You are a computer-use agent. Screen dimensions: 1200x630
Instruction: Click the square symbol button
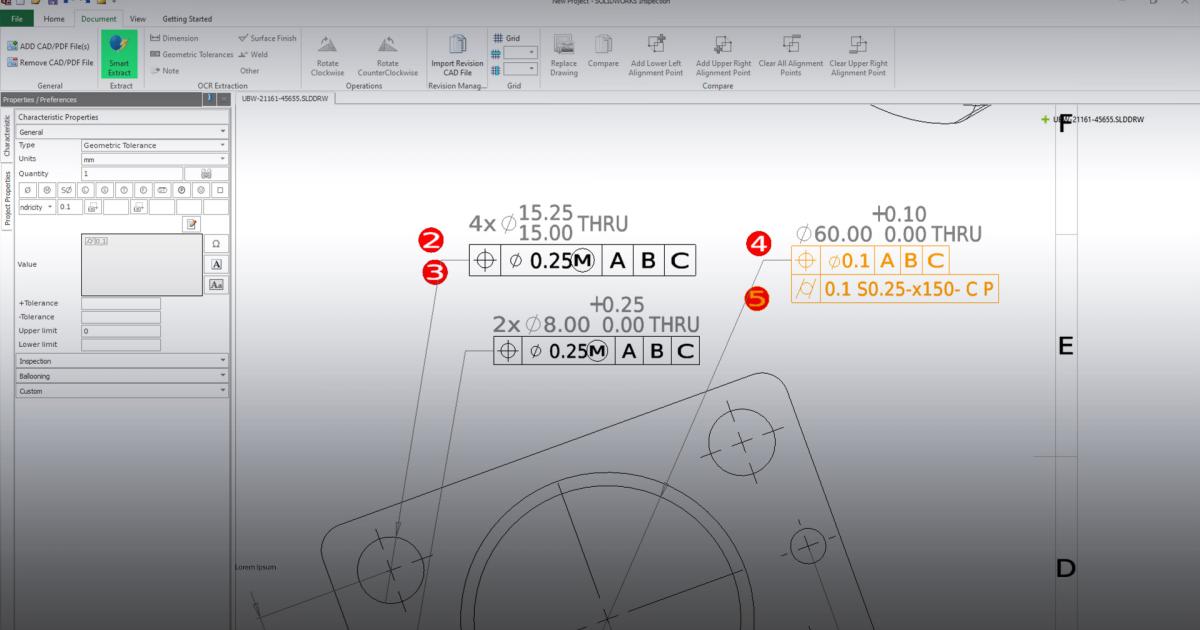pyautogui.click(x=220, y=190)
